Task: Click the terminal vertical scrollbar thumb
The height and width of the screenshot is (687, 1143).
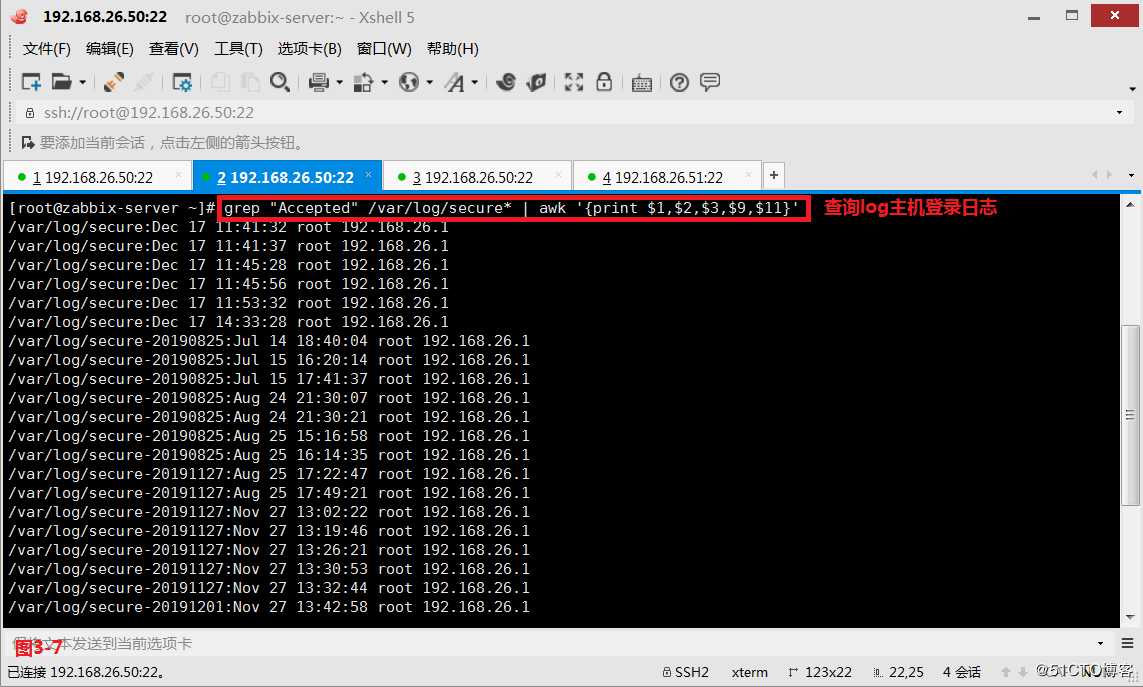Action: [x=1131, y=415]
